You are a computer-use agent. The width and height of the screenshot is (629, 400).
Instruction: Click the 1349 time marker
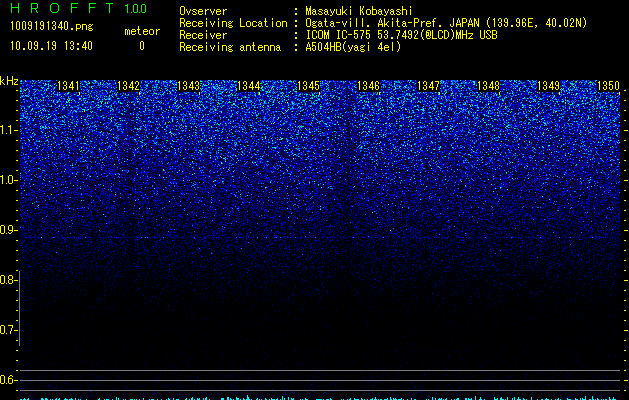pos(548,86)
